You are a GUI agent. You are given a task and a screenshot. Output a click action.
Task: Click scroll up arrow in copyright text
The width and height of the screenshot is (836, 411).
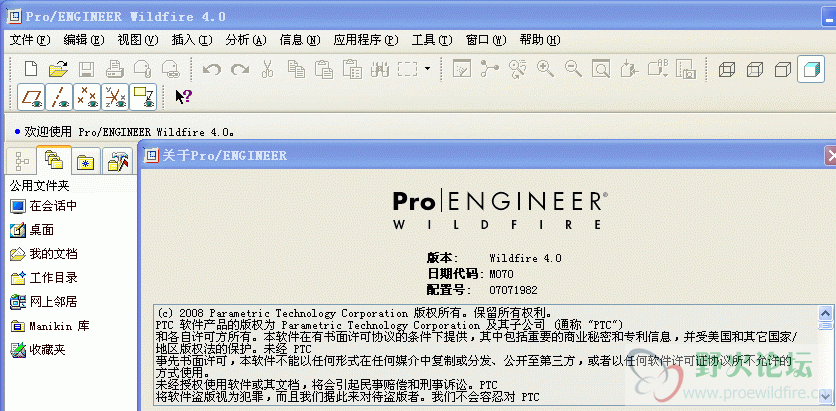825,313
